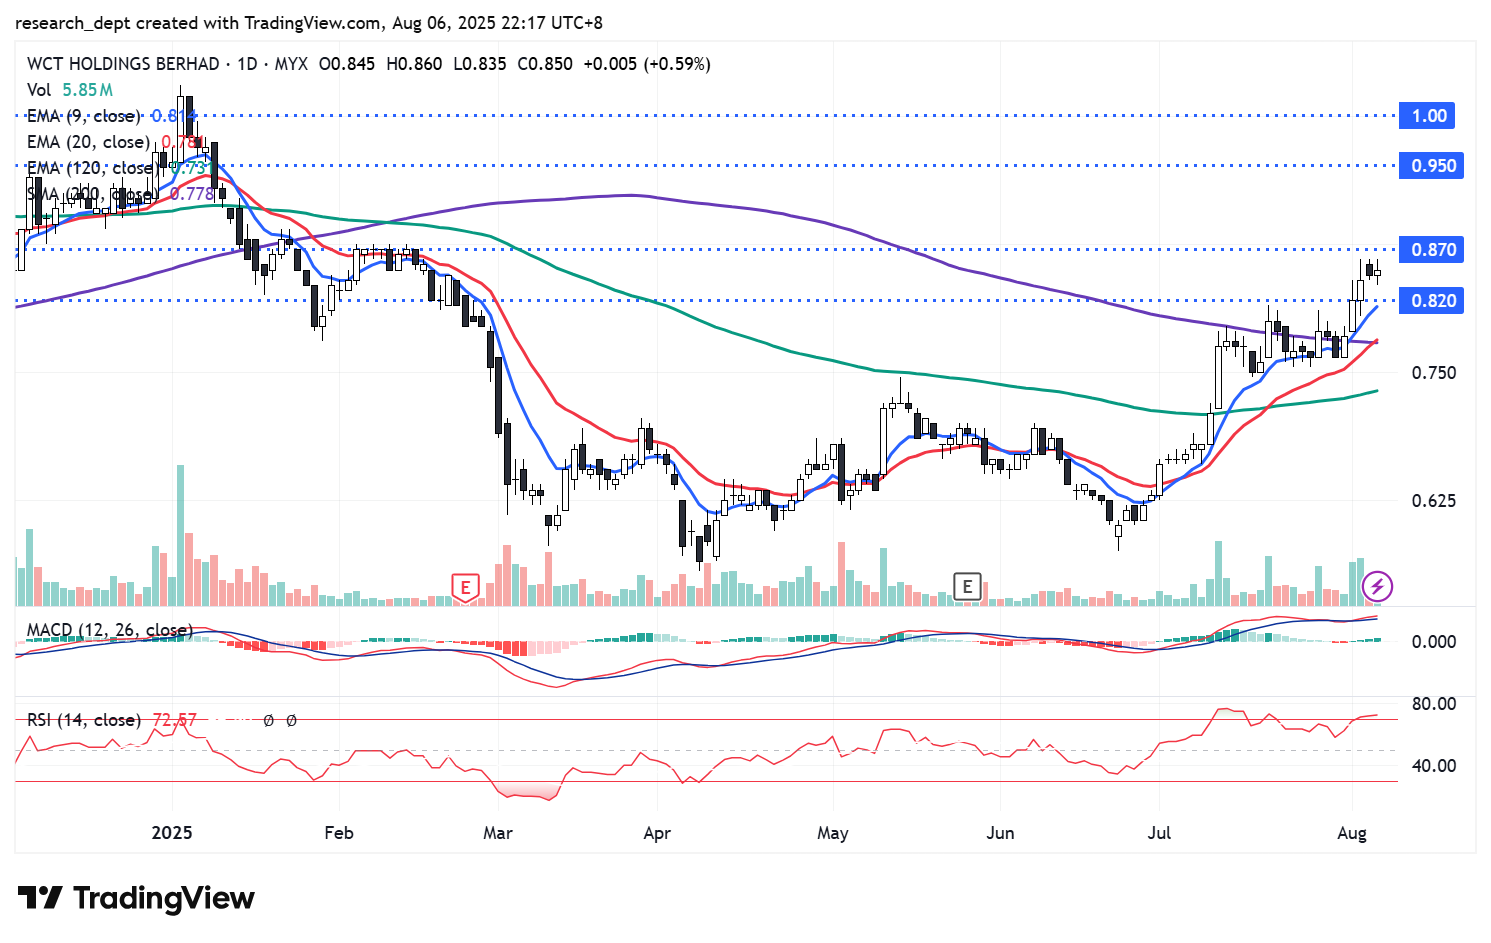The width and height of the screenshot is (1491, 943).
Task: Select the 1.00 price level label
Action: pyautogui.click(x=1429, y=116)
